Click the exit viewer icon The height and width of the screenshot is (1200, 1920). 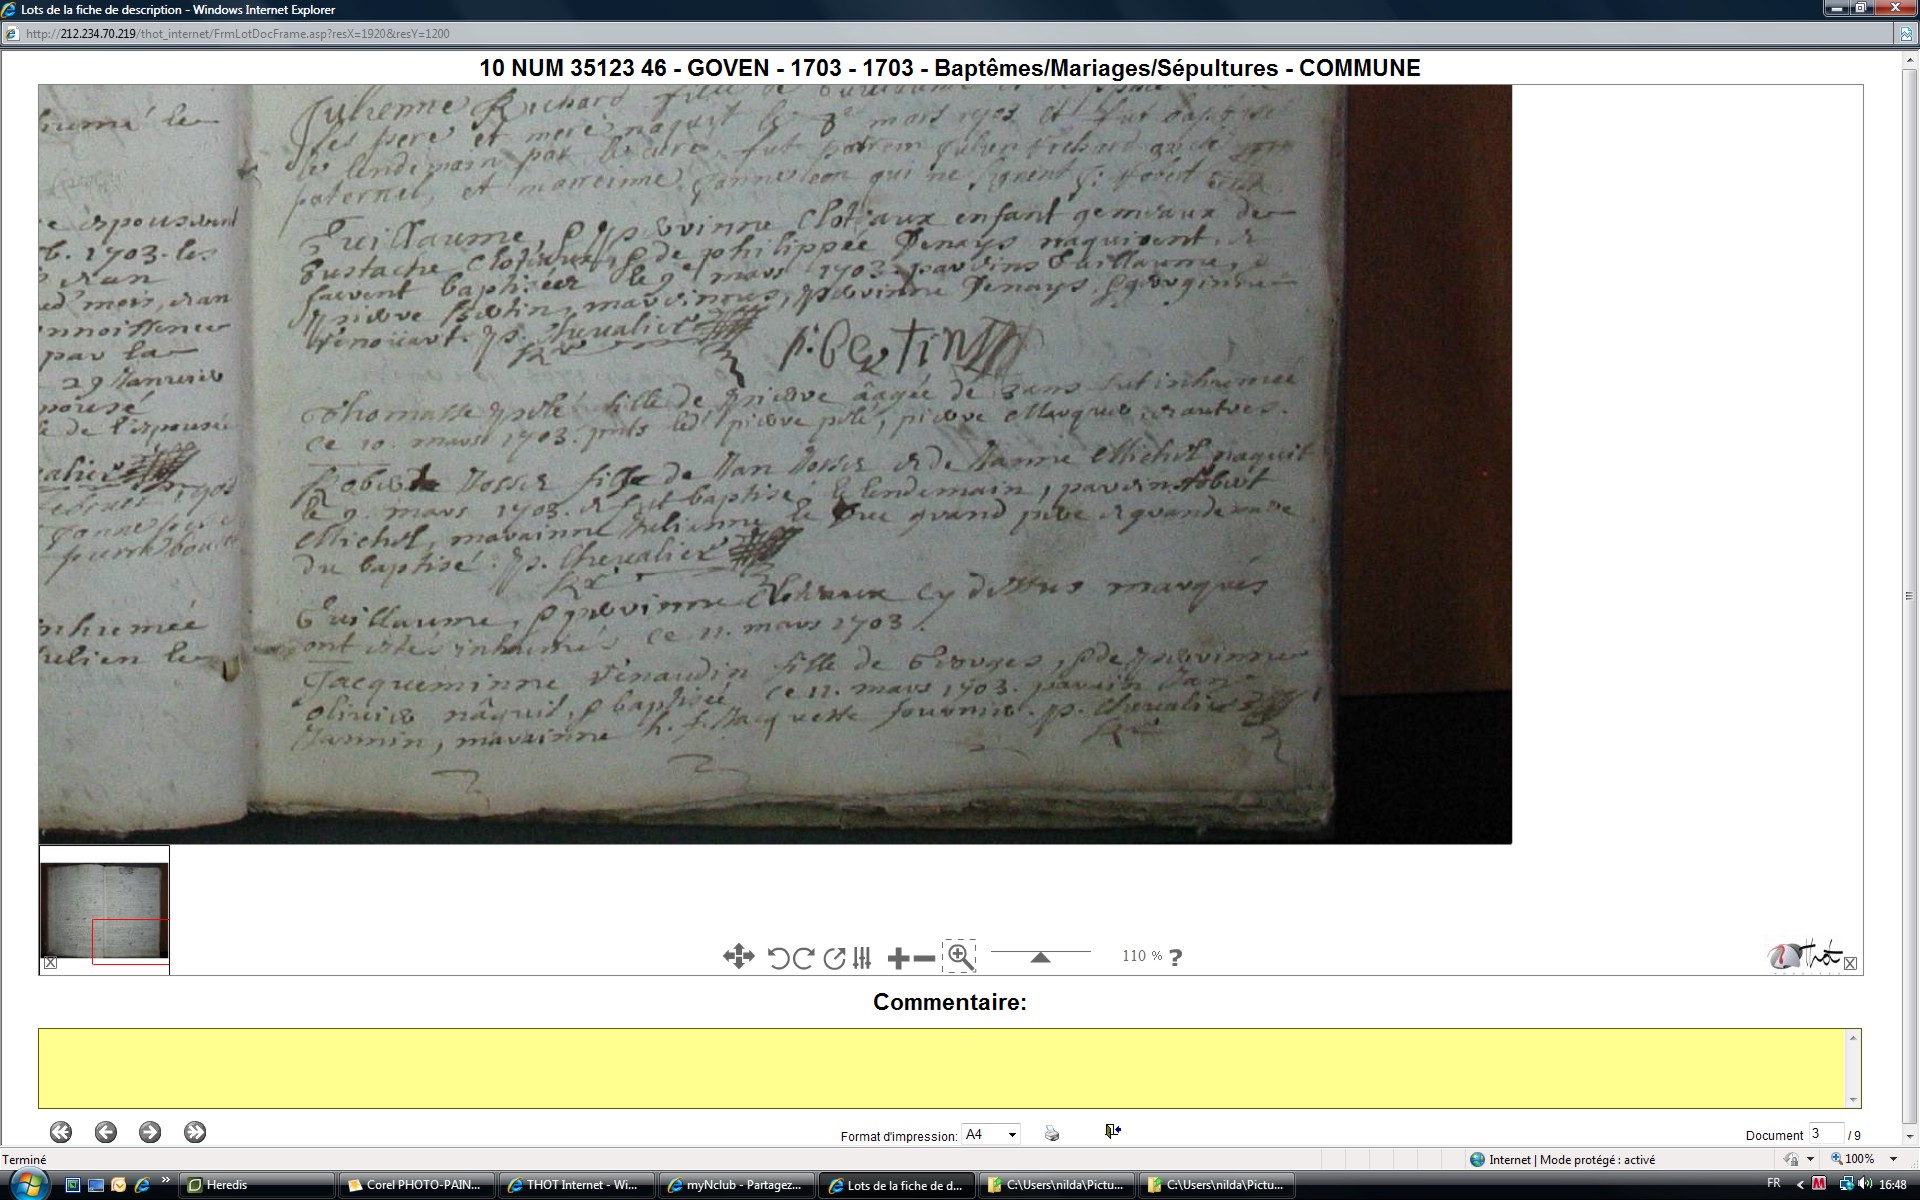pyautogui.click(x=1112, y=1131)
